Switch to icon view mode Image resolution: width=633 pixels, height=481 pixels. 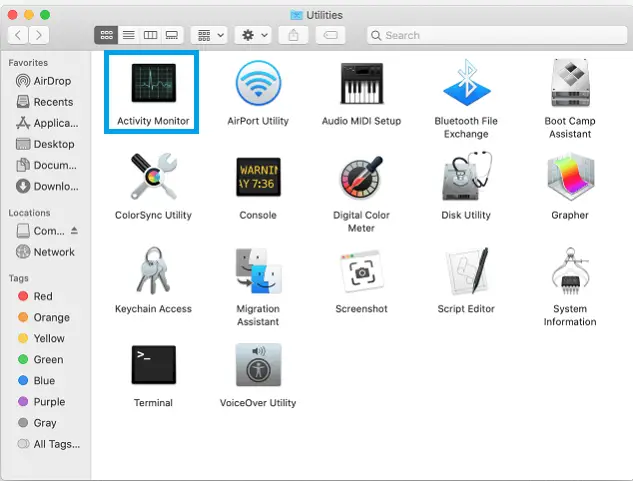(x=106, y=35)
